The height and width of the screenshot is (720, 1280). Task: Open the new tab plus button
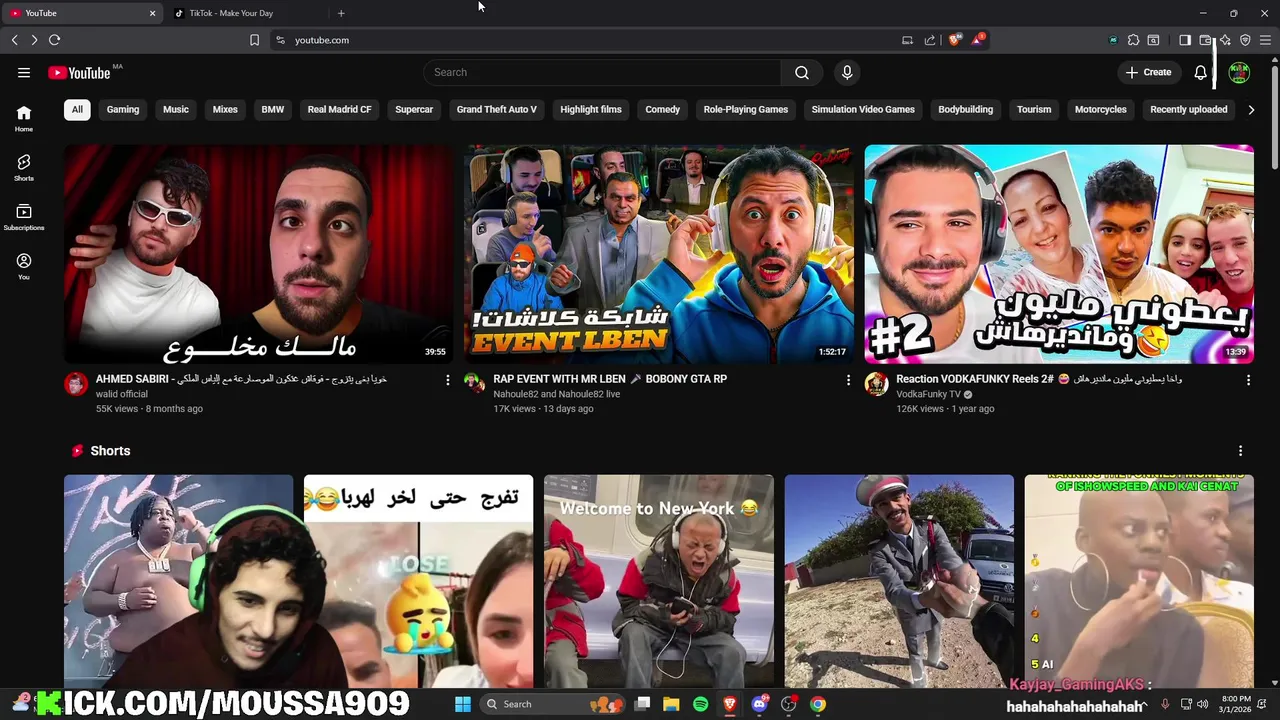coord(341,13)
